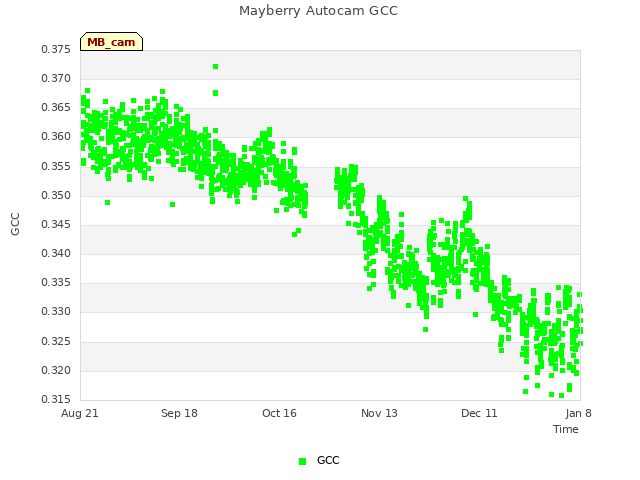
Task: Click the 0.360 y-axis value
Action: [56, 136]
